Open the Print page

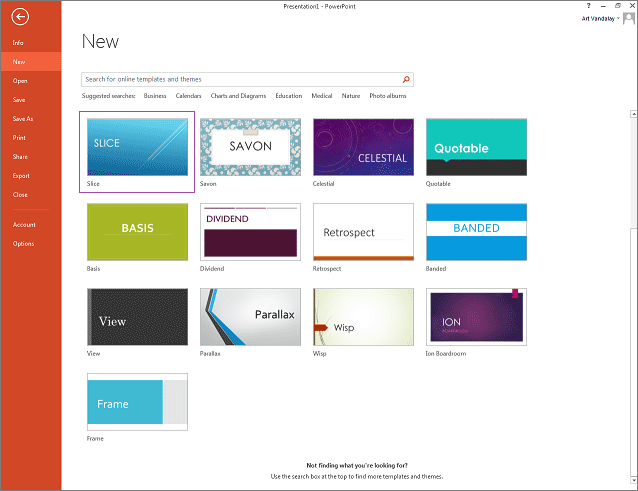pyautogui.click(x=19, y=137)
